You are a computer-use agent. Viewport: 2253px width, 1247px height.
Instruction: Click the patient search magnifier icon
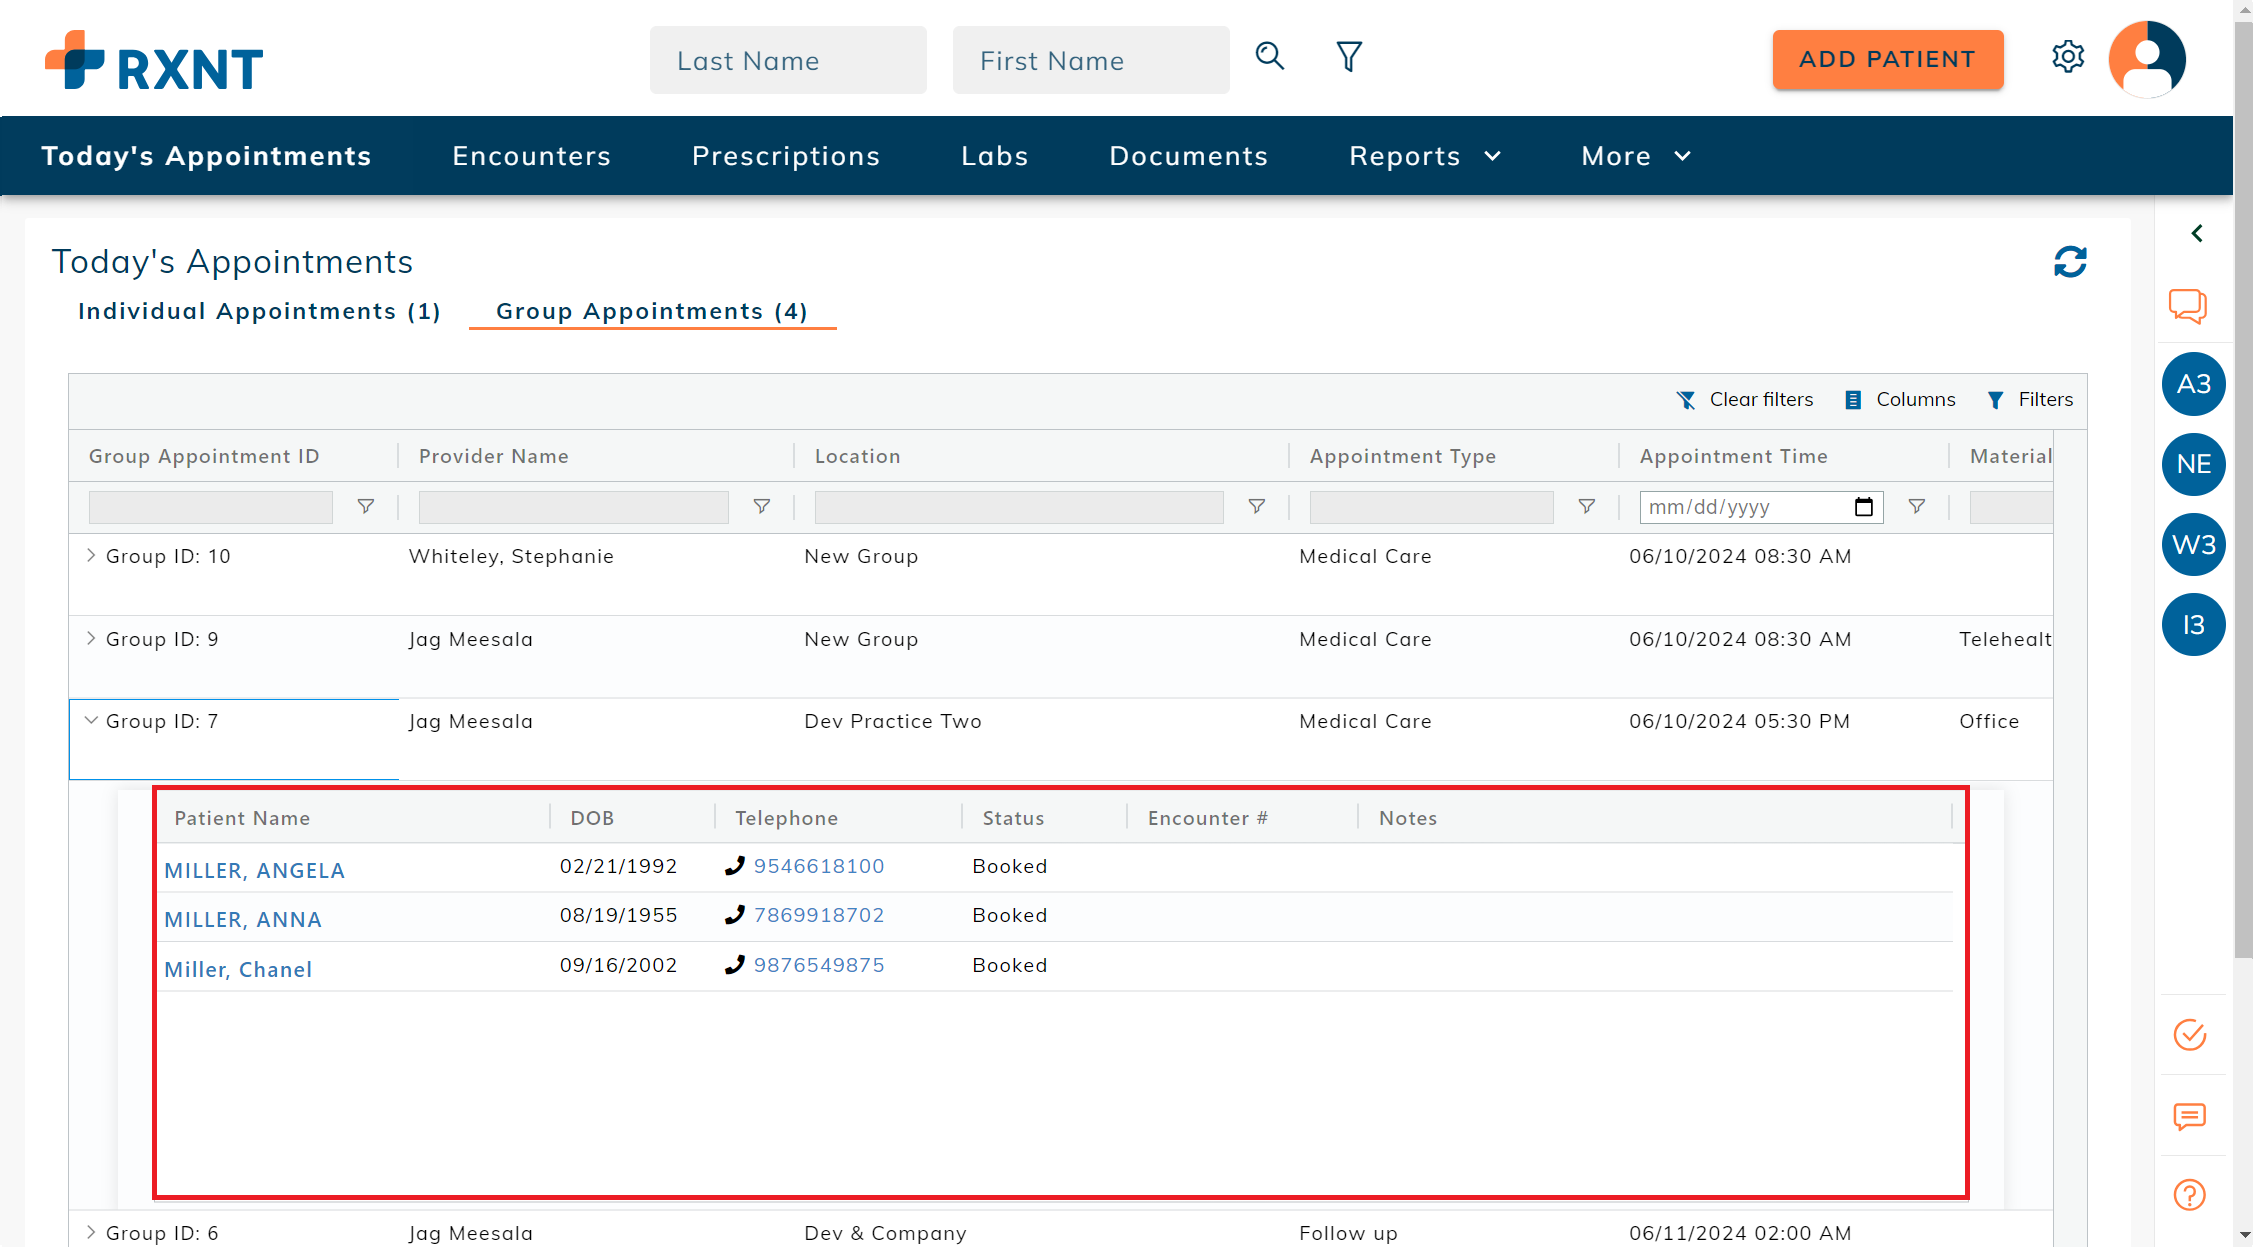tap(1269, 56)
